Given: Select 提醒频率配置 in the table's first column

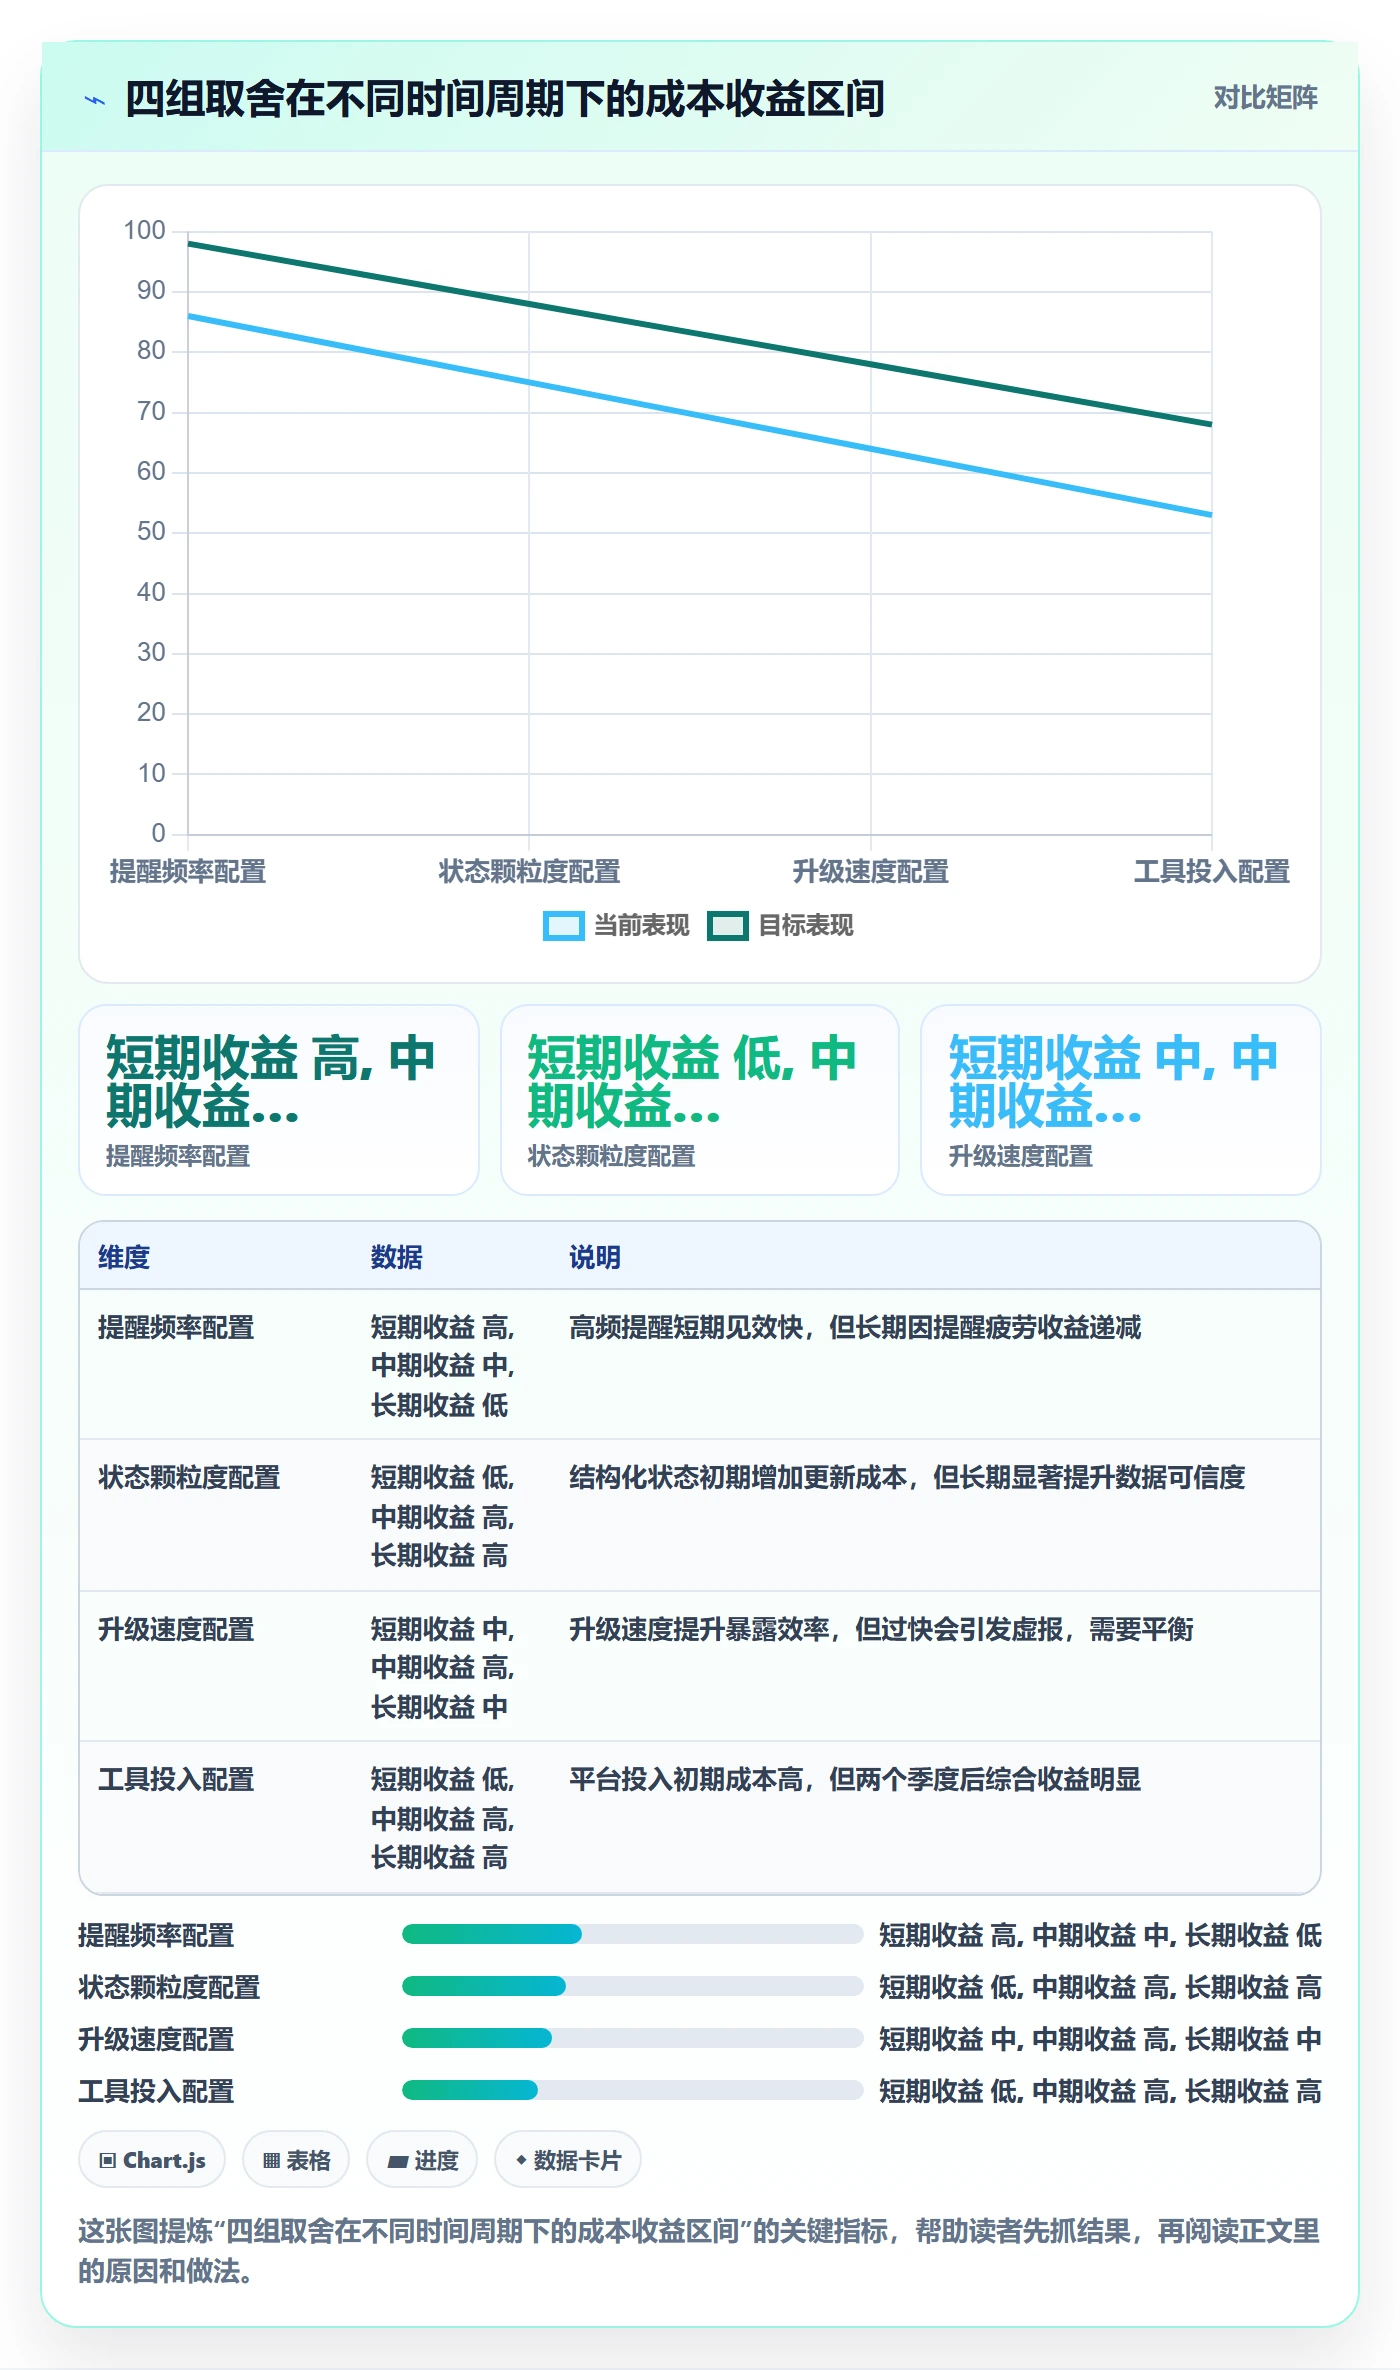Looking at the screenshot, I should [x=176, y=1328].
